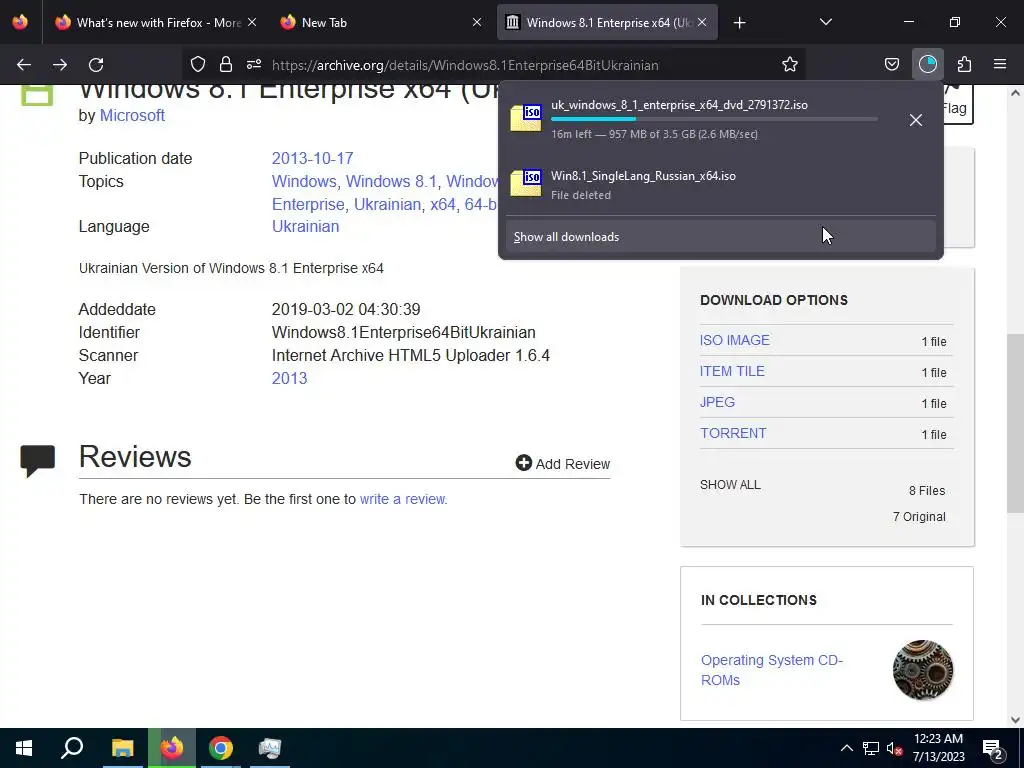The image size is (1024, 768).
Task: Open the site permissions icon in address bar
Action: 254,65
